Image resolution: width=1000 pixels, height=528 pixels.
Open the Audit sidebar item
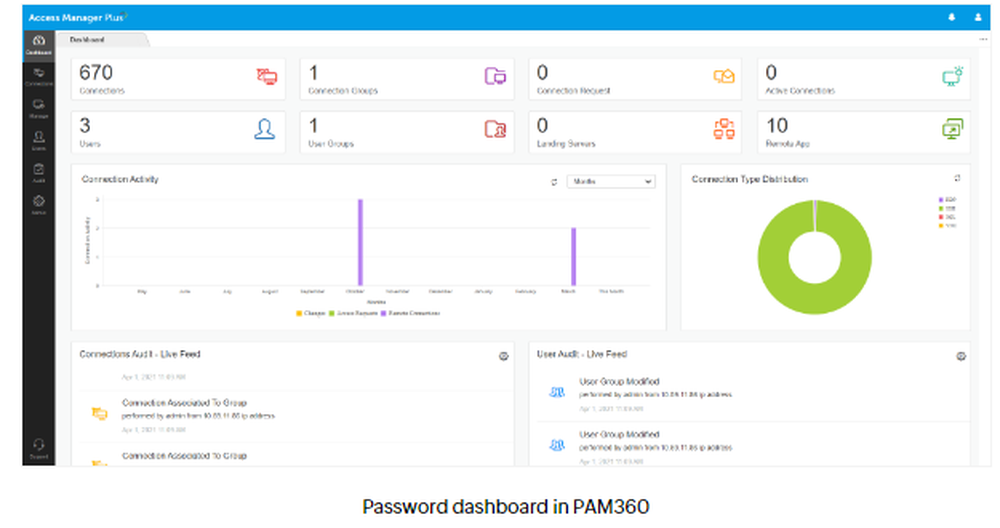click(x=38, y=173)
